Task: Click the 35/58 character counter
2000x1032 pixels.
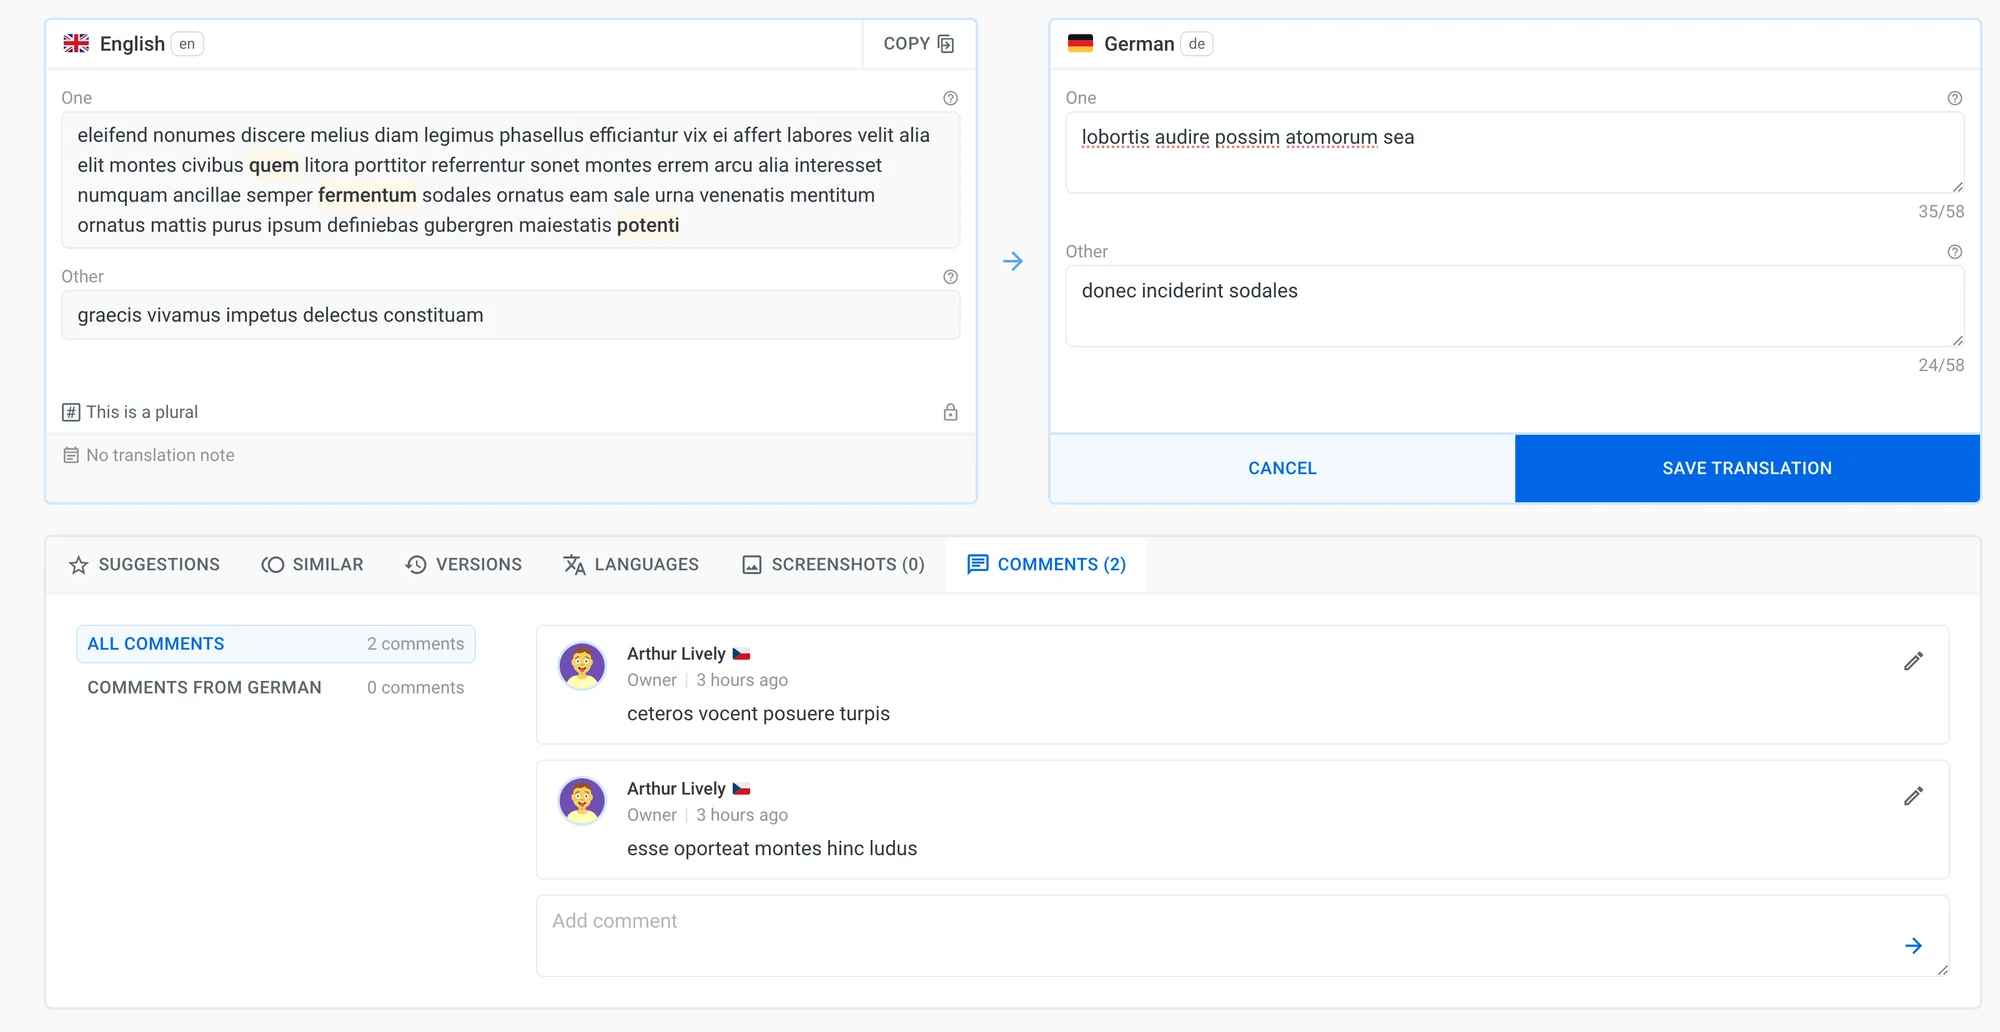Action: click(x=1941, y=212)
